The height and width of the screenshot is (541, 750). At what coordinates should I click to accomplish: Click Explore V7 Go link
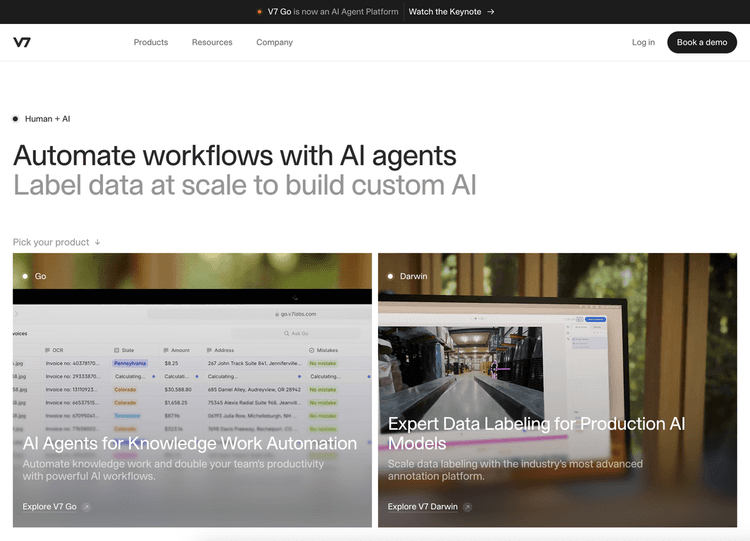(x=50, y=507)
